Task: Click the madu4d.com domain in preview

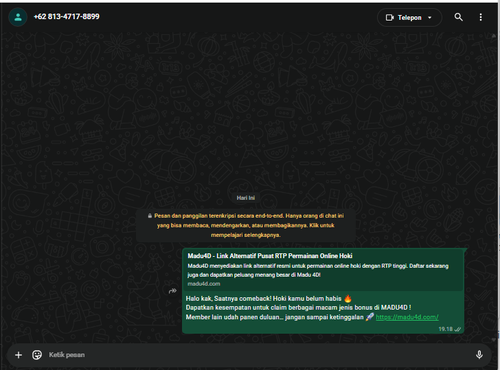Action: tap(204, 284)
